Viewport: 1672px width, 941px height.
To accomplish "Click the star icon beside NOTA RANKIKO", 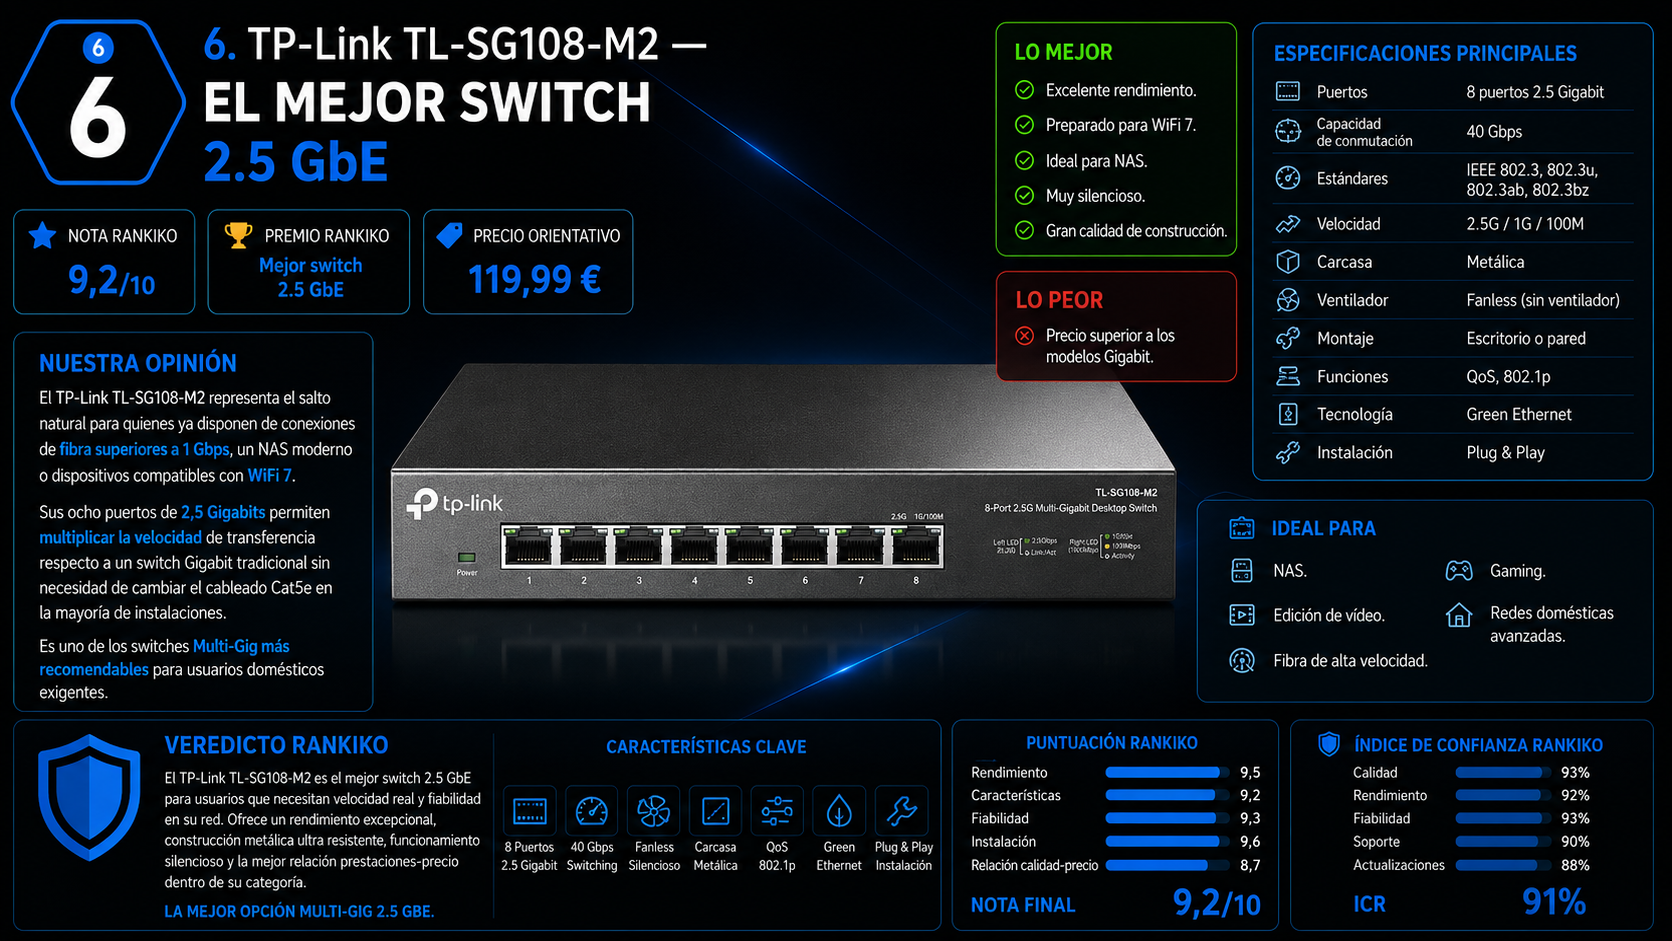I will tap(42, 235).
